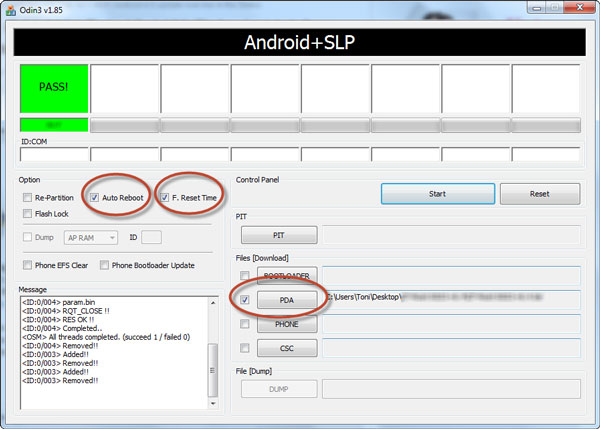Enable the Flash Lock checkbox
Screen dimensions: 600x429
[27, 213]
